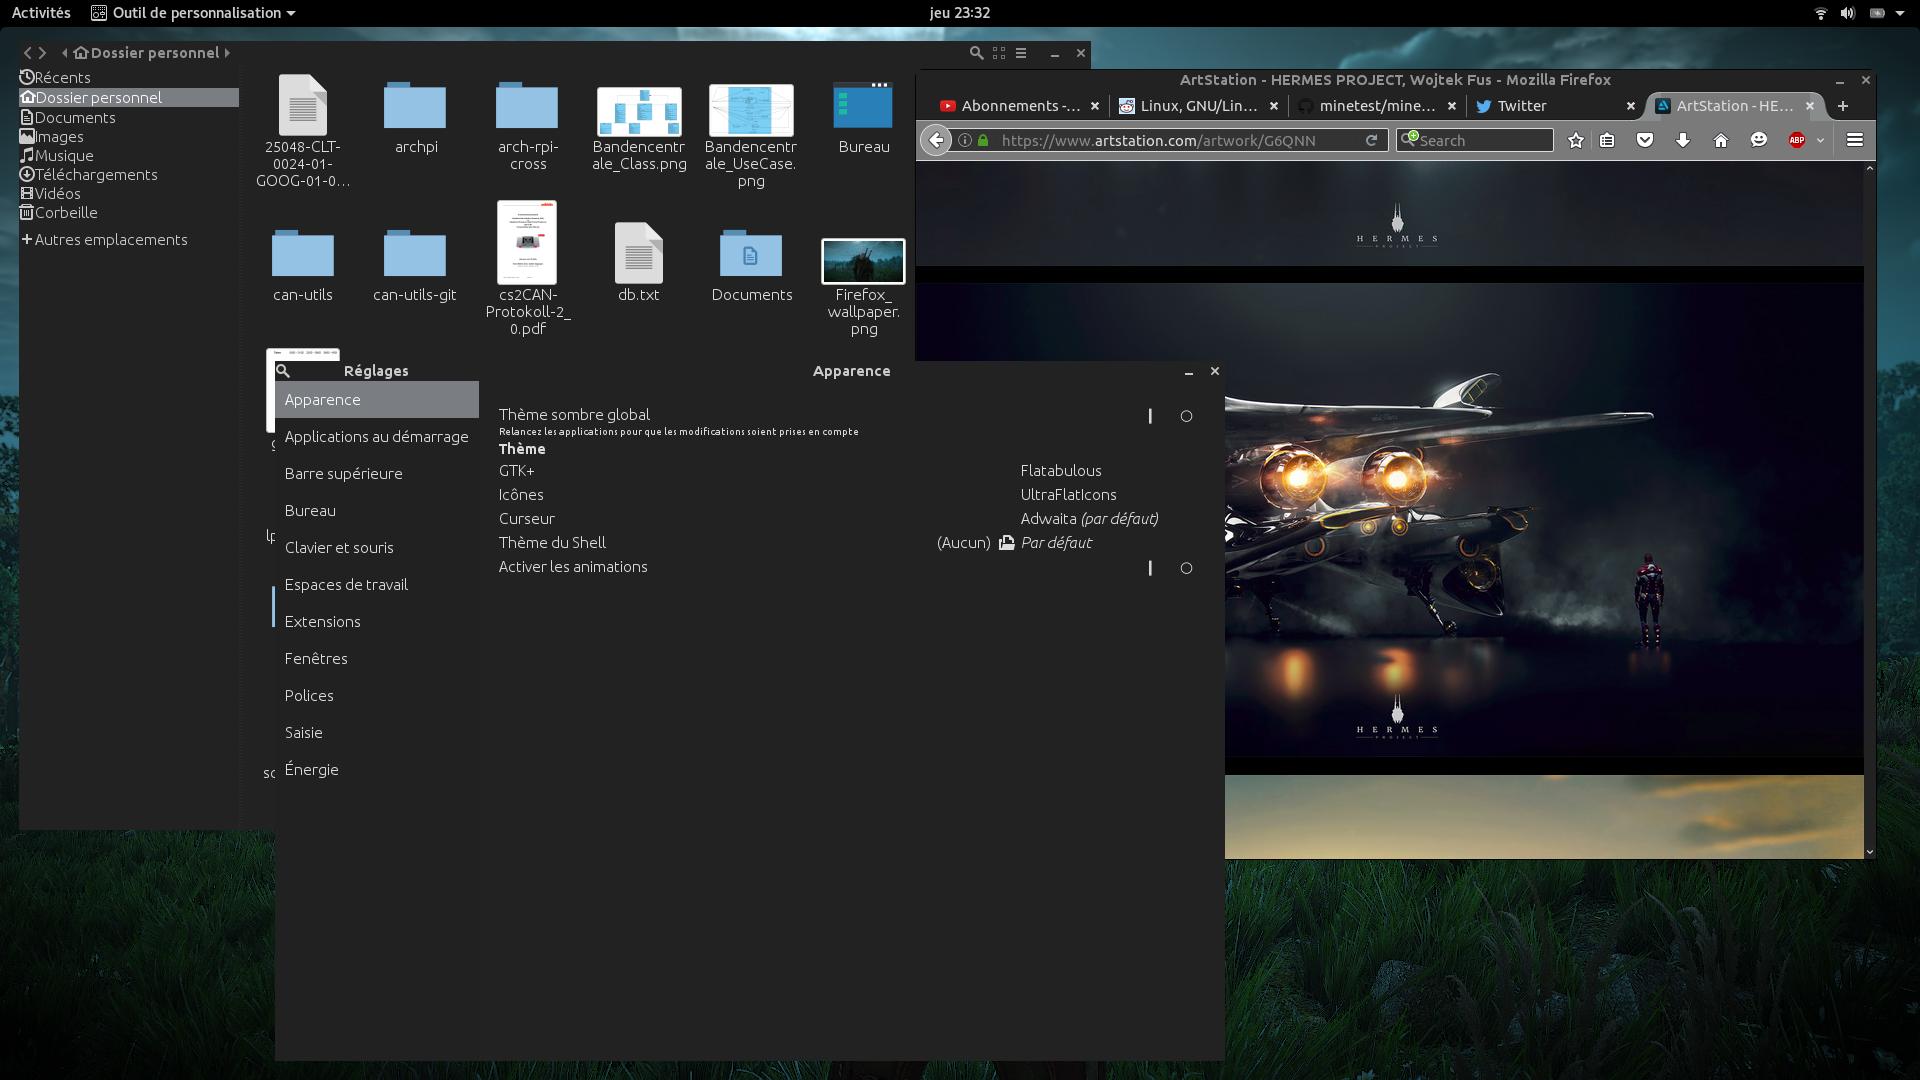
Task: Open Firefox downloads arrow icon
Action: coord(1683,140)
